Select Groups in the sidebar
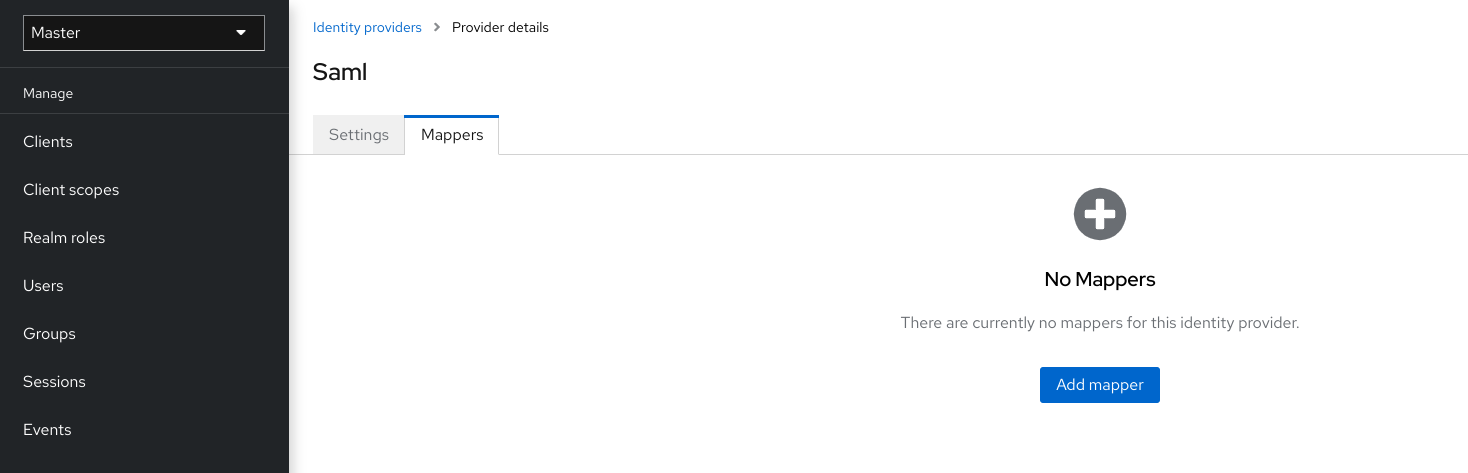This screenshot has width=1468, height=473. (49, 334)
